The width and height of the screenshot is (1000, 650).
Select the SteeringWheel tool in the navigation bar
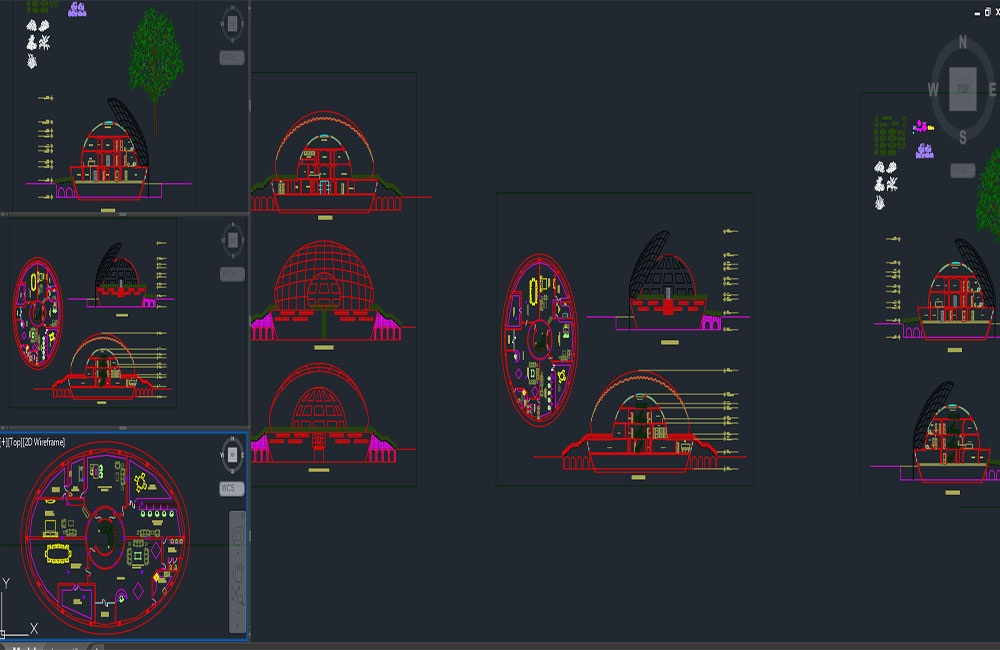[237, 536]
